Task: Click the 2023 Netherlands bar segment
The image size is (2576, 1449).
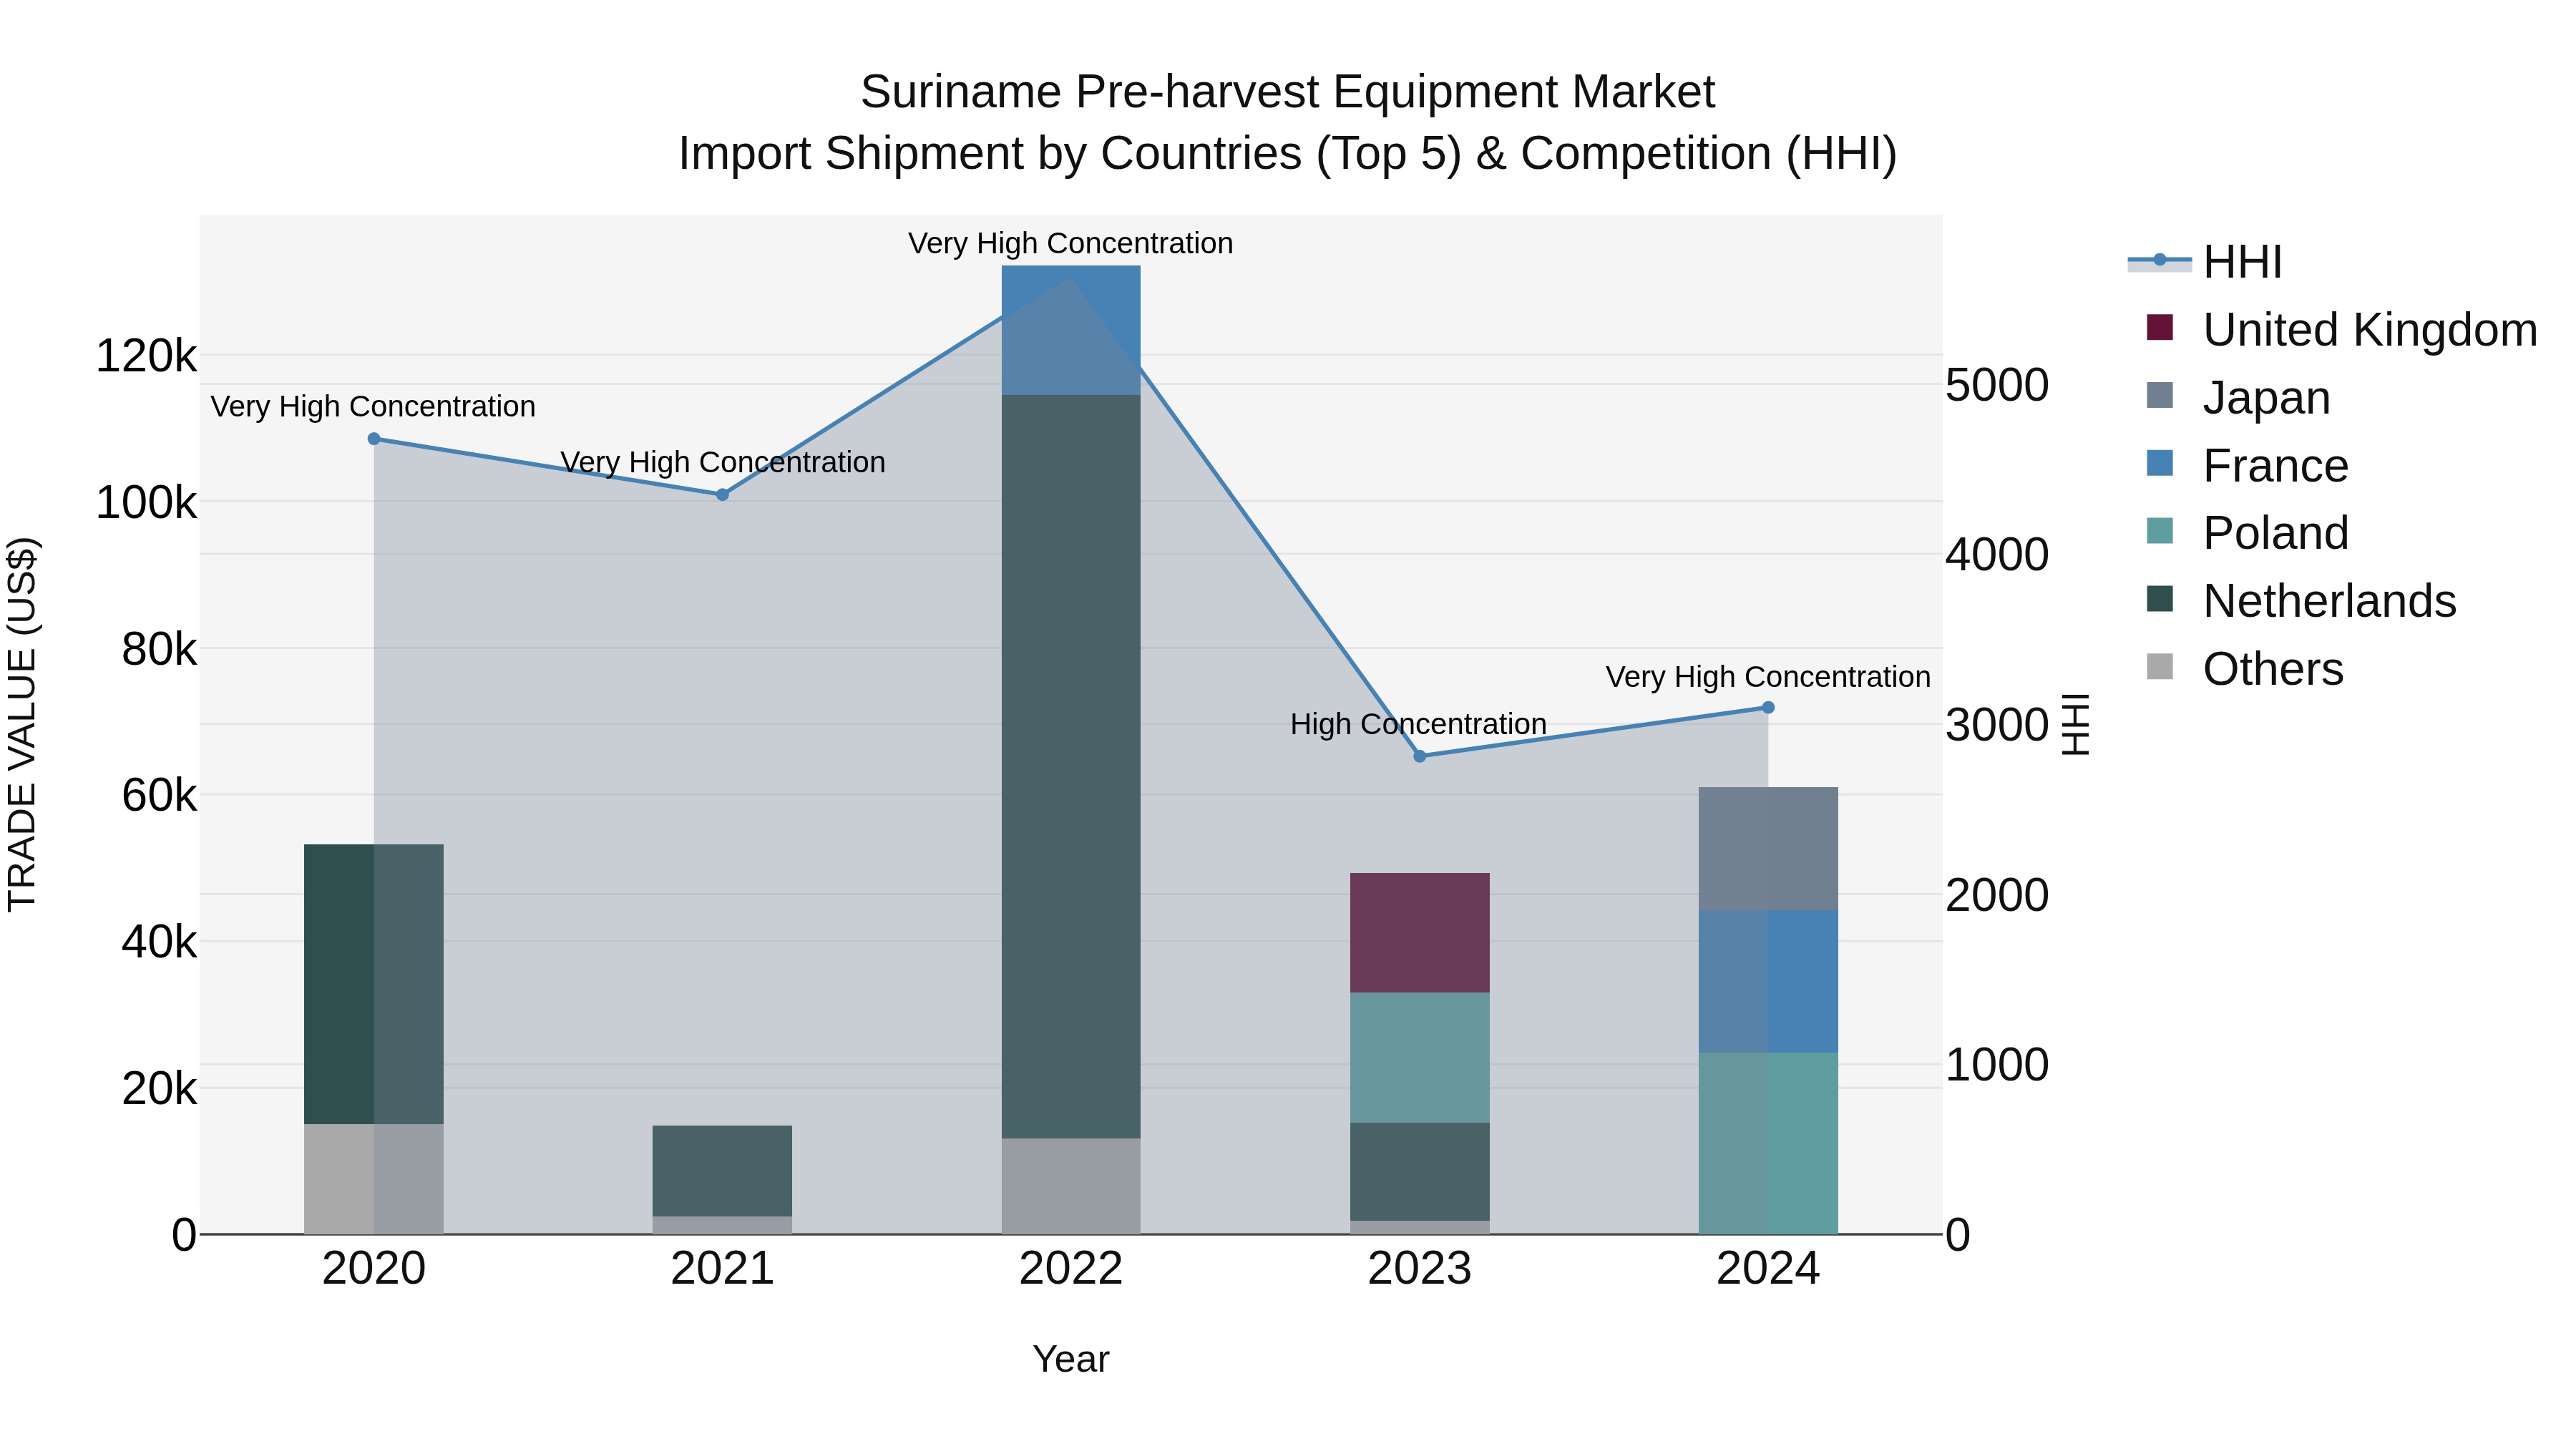Action: (x=1420, y=1172)
